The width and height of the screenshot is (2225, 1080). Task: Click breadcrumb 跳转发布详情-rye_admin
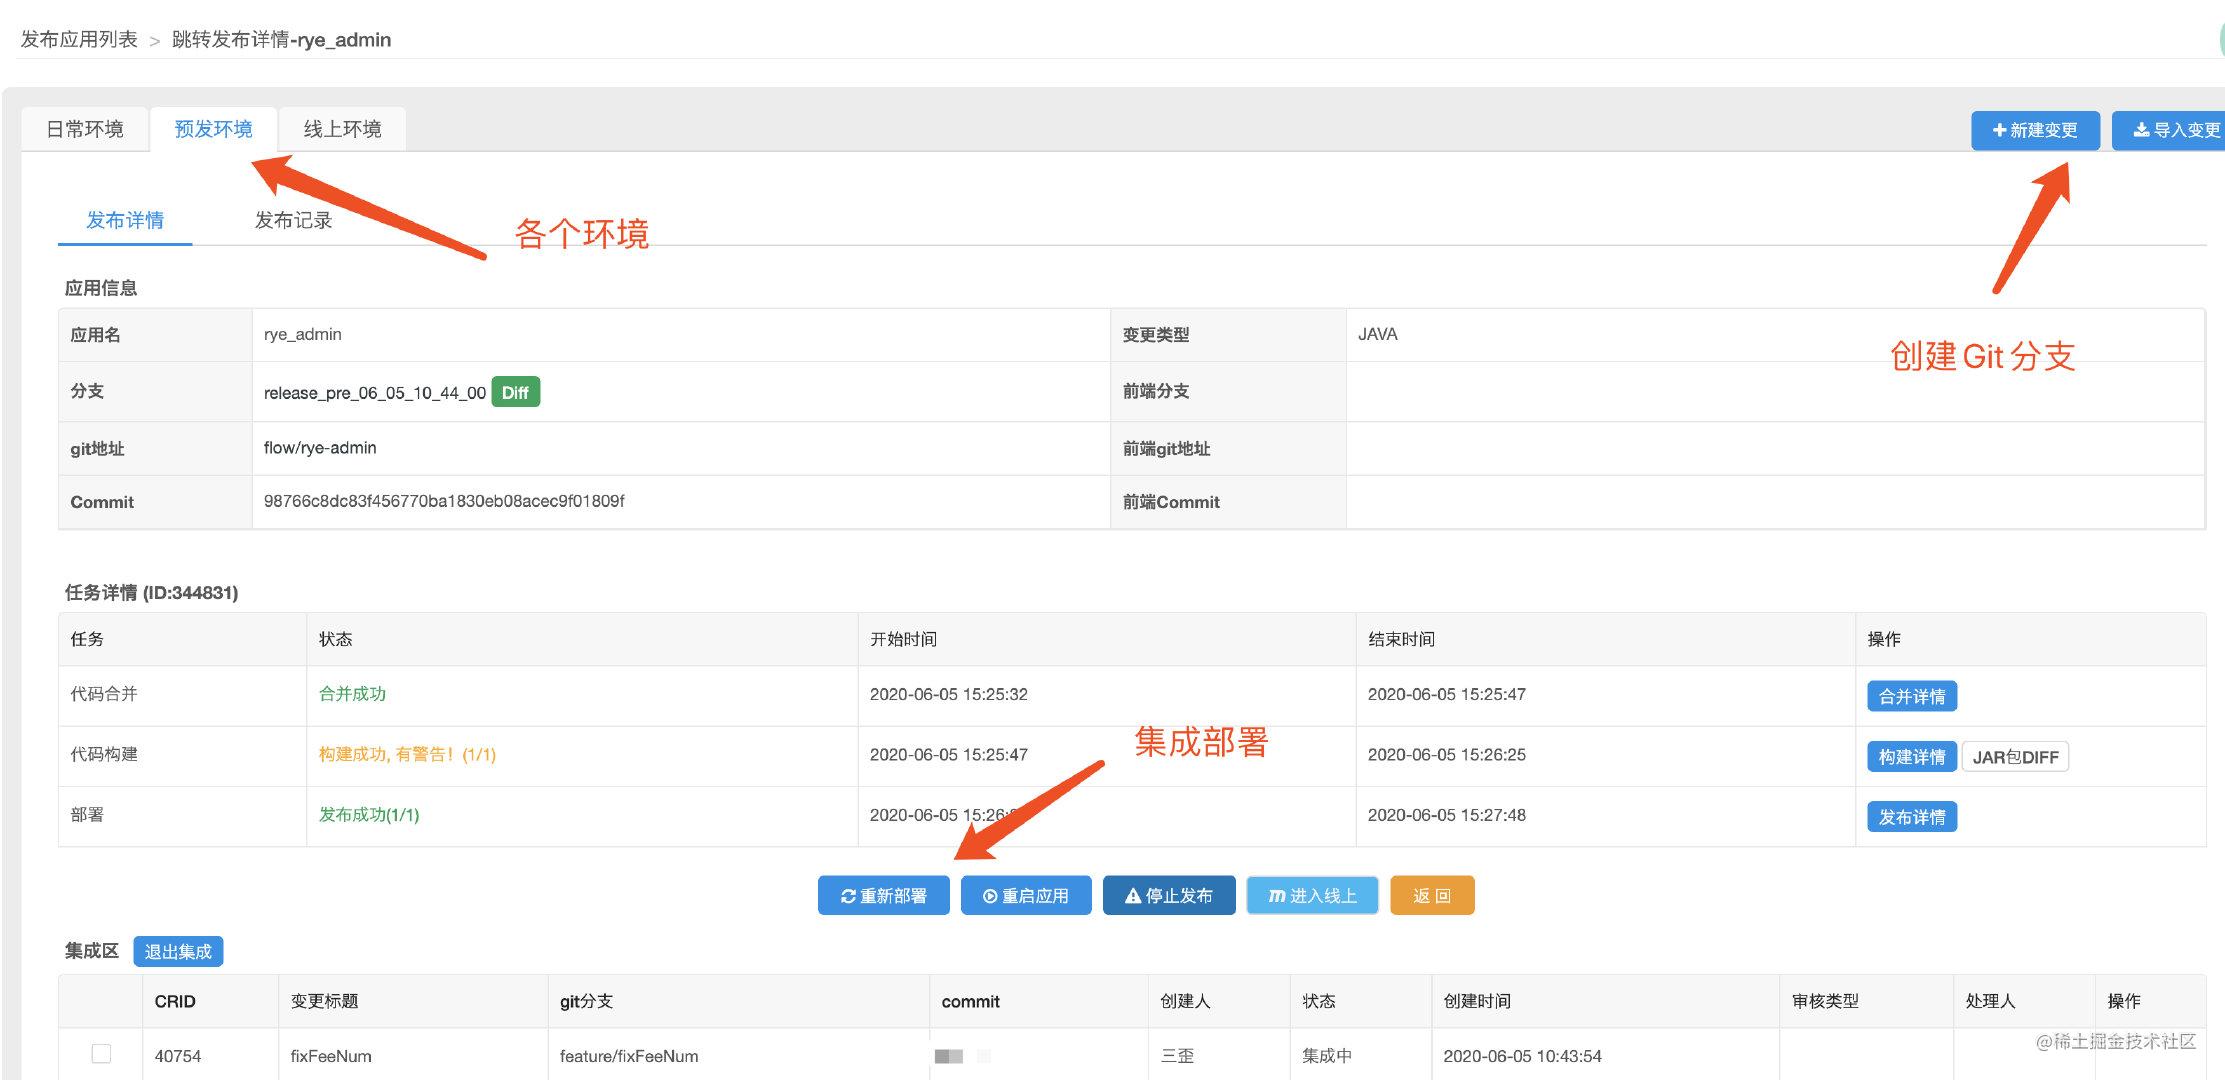(x=281, y=39)
